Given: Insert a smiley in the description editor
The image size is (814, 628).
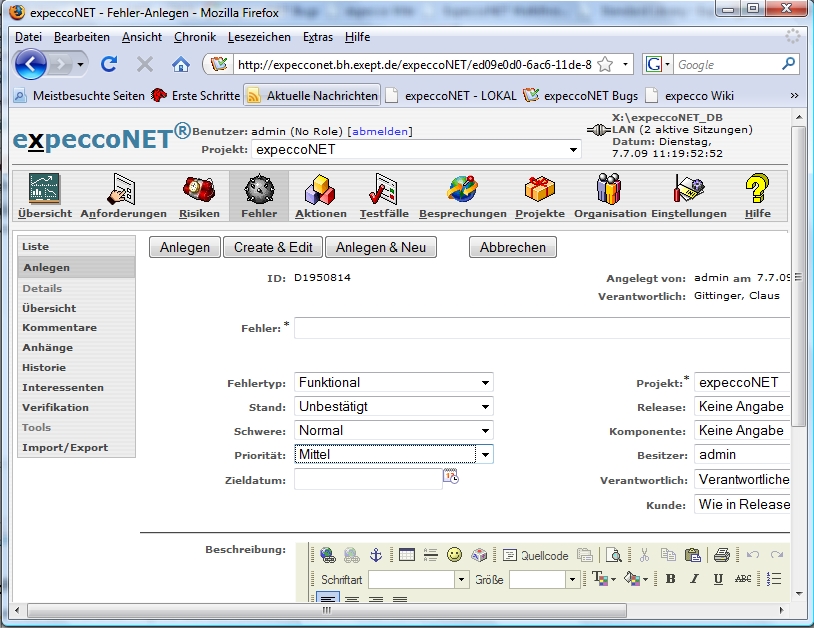Looking at the screenshot, I should click(454, 555).
